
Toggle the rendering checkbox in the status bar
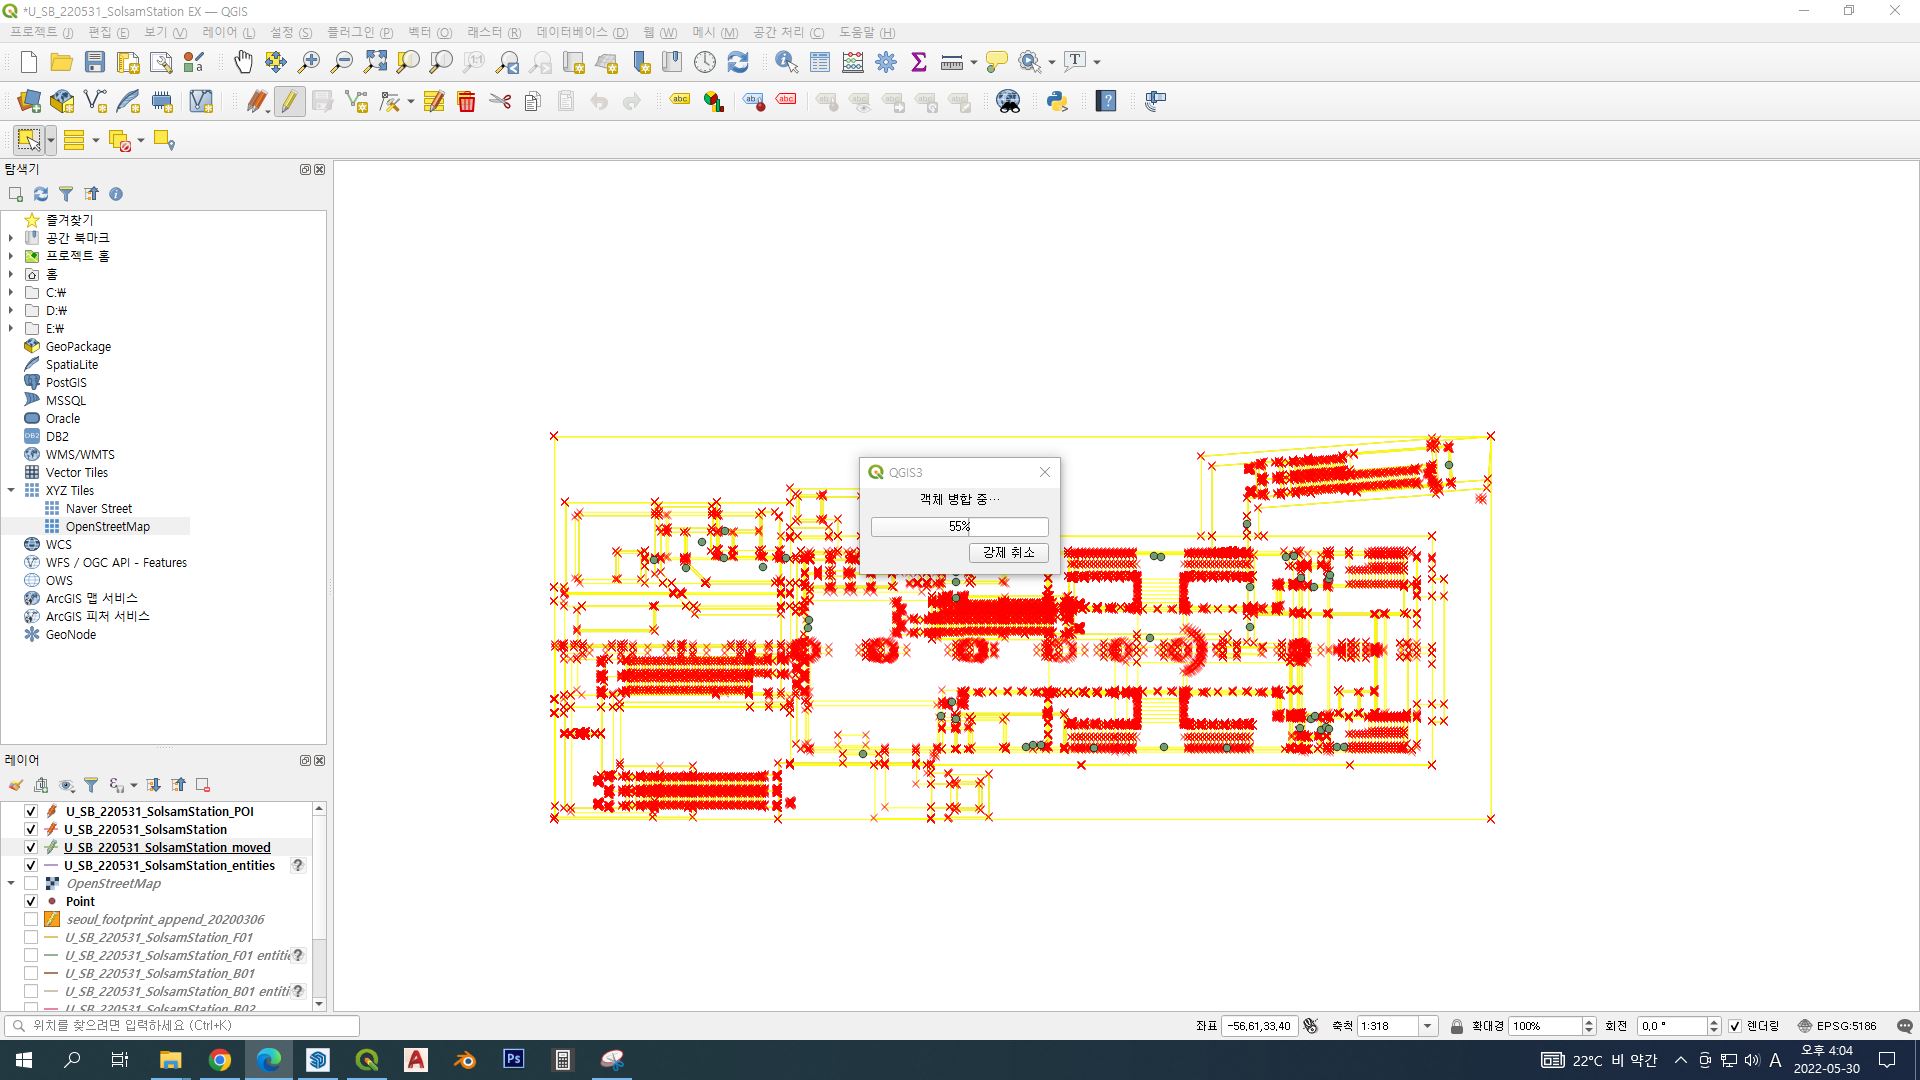tap(1735, 1026)
